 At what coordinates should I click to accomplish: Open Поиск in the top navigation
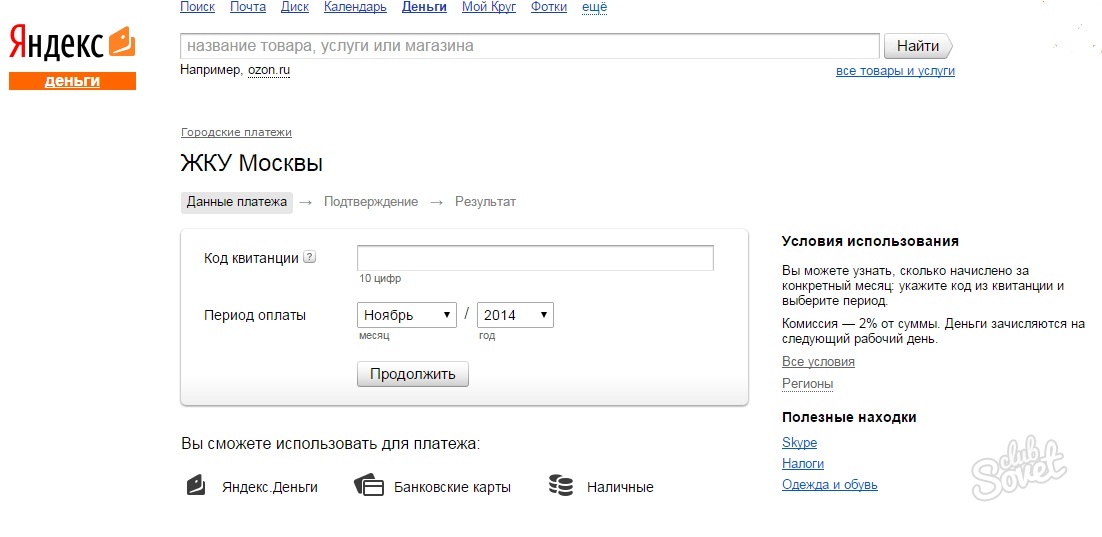point(197,7)
